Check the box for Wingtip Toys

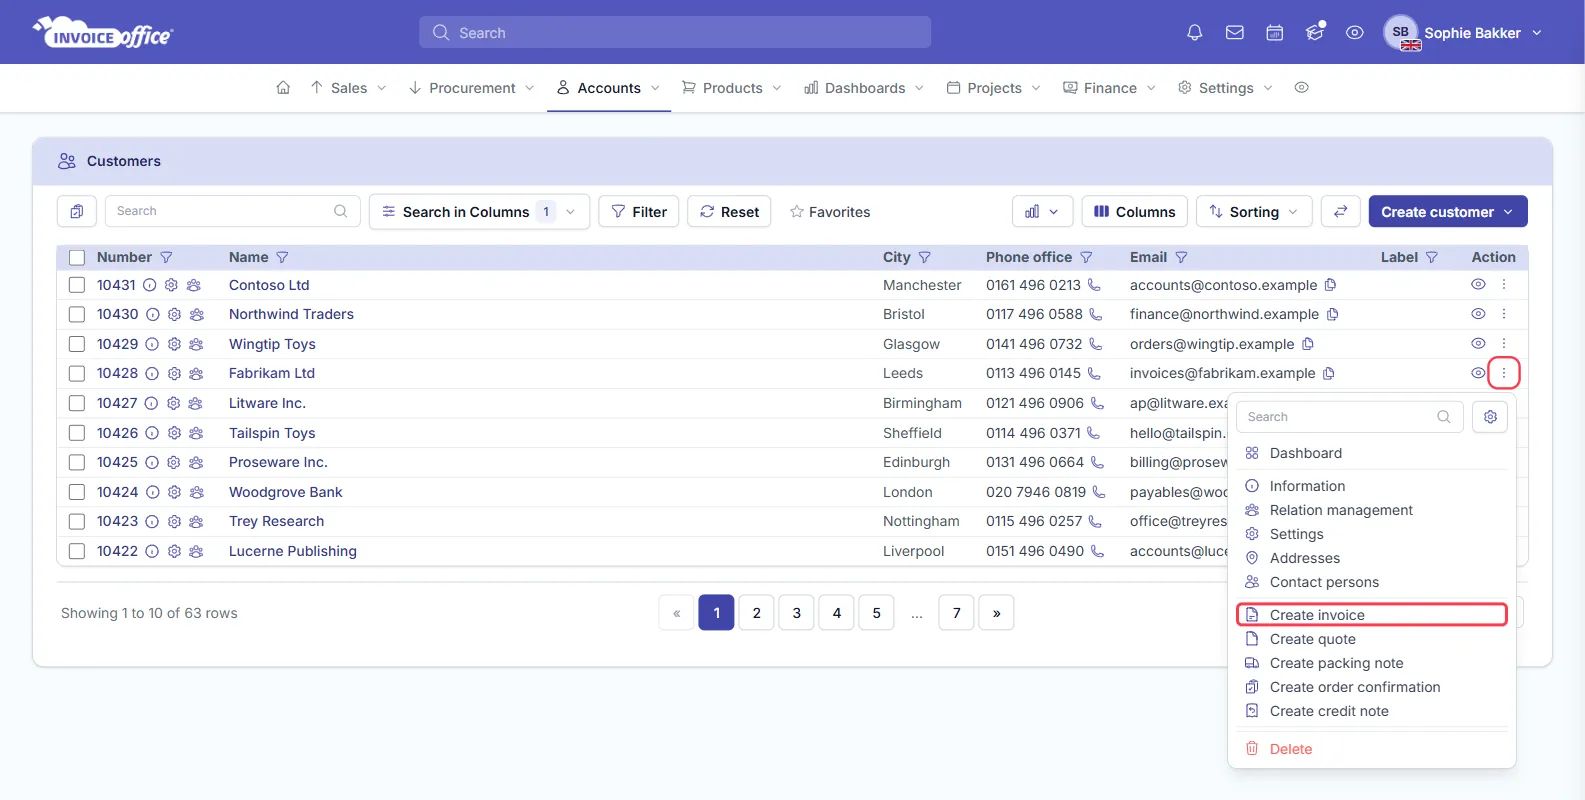pos(77,344)
